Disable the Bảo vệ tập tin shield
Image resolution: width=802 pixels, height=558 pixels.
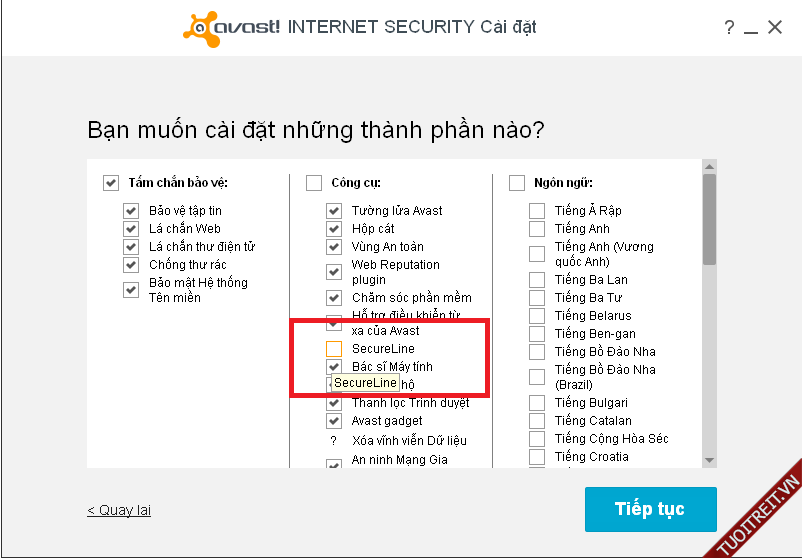pos(130,211)
